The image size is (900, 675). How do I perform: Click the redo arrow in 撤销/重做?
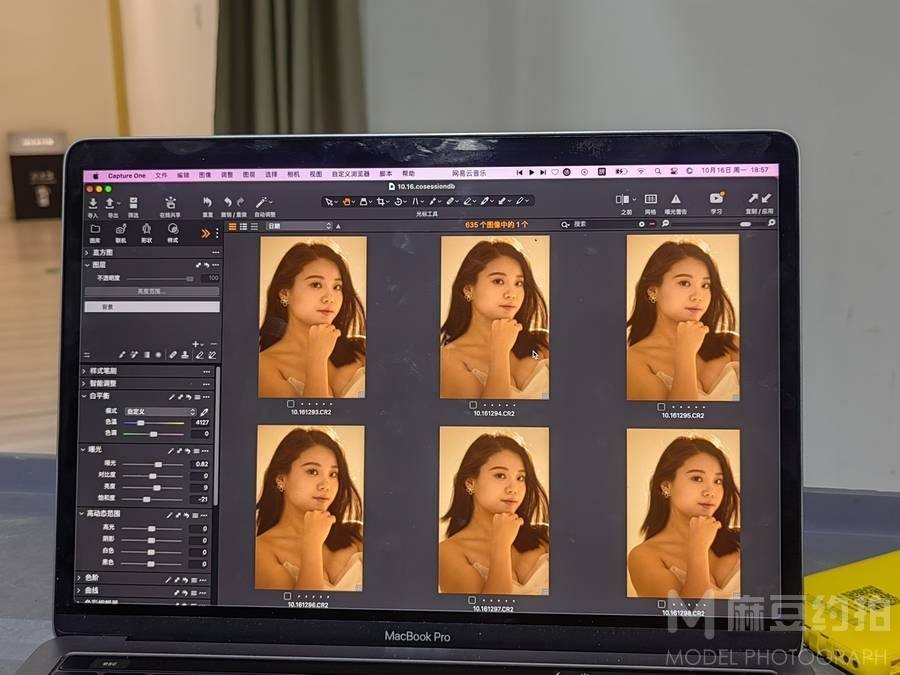(x=240, y=202)
